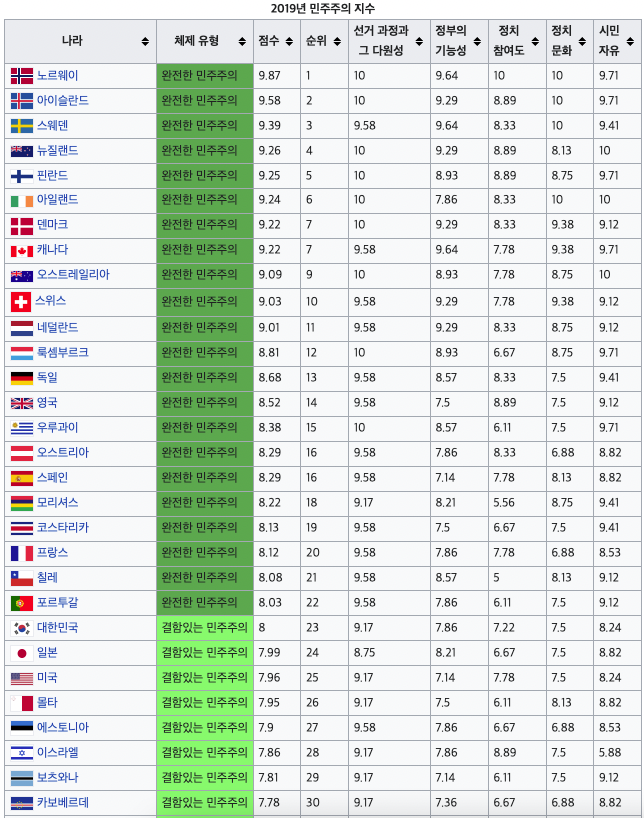Open the 이스라엘 country link
Image resolution: width=644 pixels, height=818 pixels.
(x=57, y=753)
